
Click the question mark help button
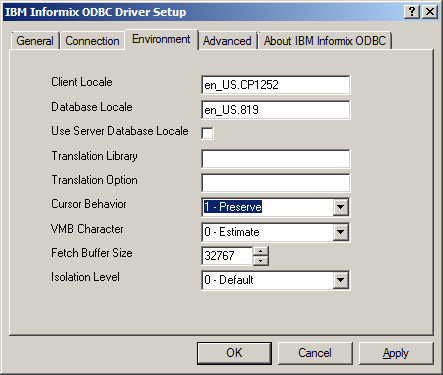pyautogui.click(x=412, y=12)
